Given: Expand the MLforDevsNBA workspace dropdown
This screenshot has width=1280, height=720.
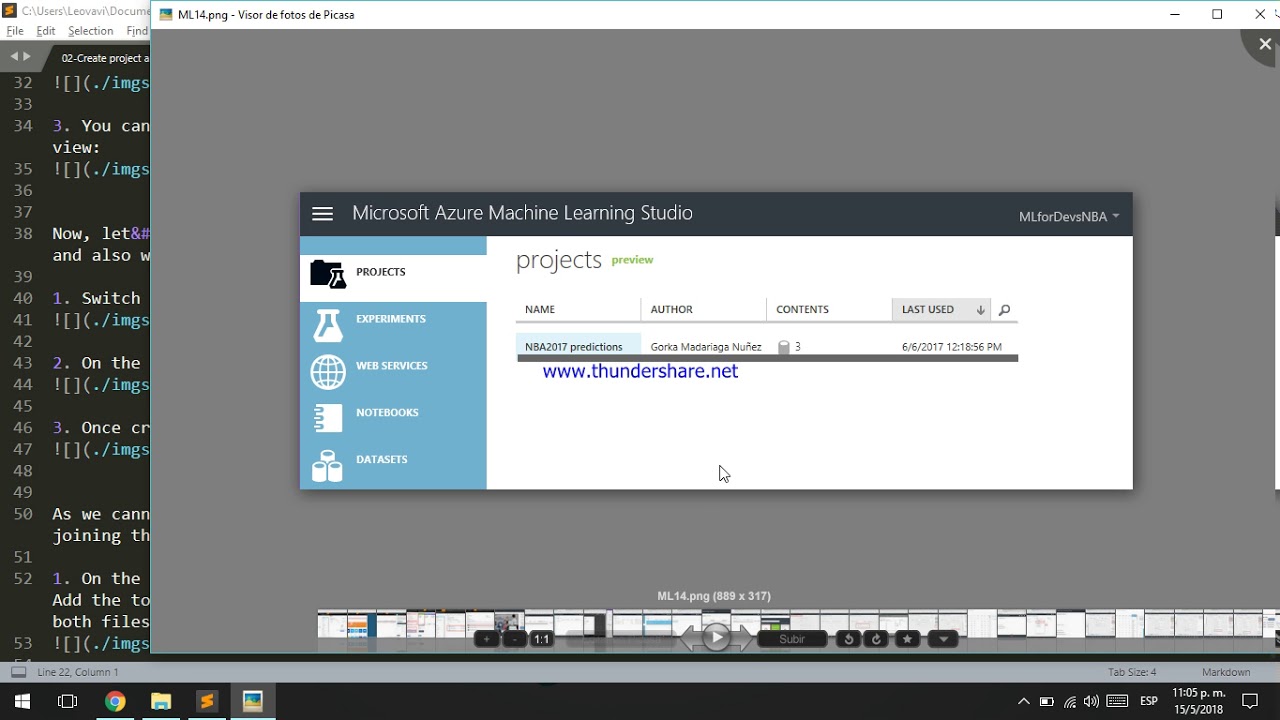Looking at the screenshot, I should click(1069, 217).
